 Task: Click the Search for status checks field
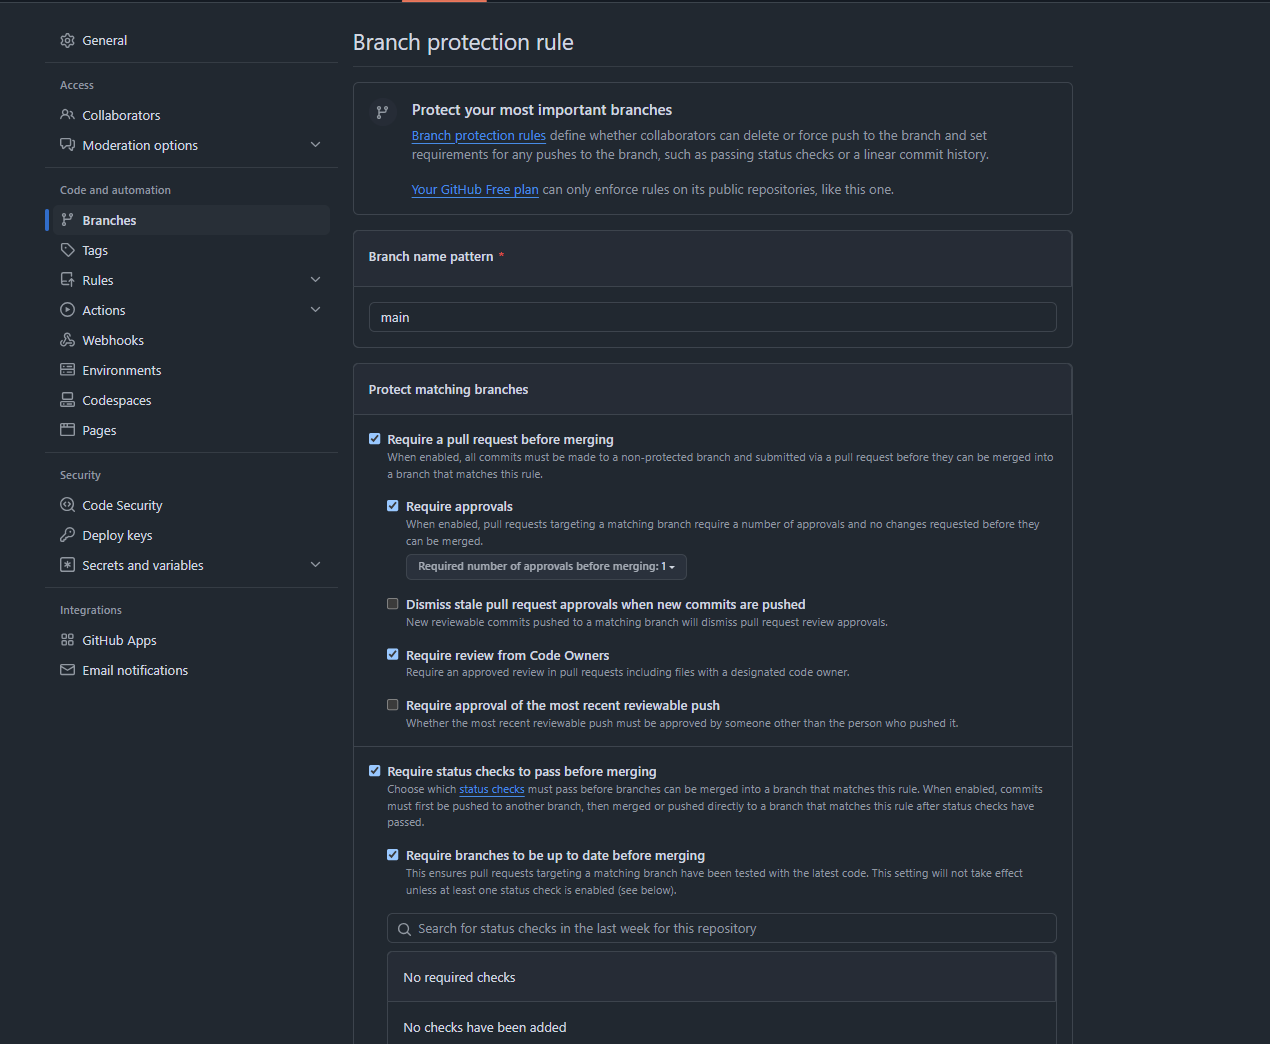721,928
